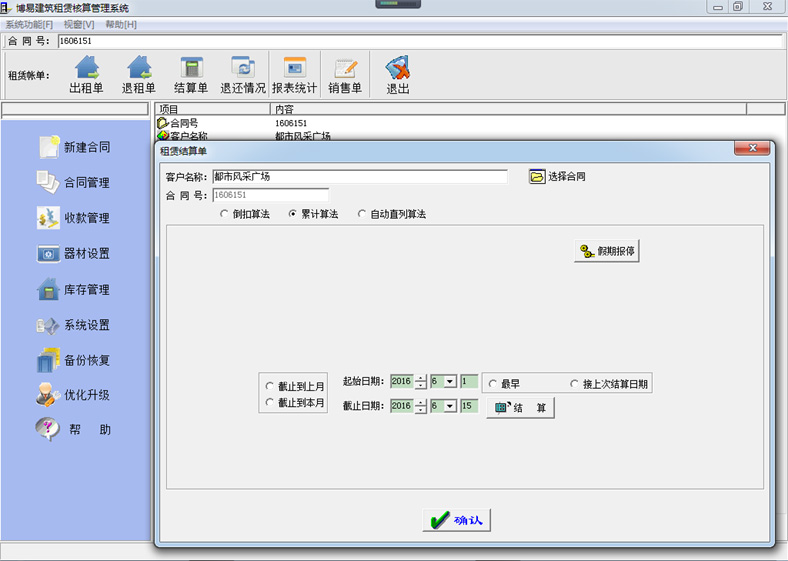The width and height of the screenshot is (788, 561).
Task: Select the 自动直列算法 option
Action: pos(362,214)
